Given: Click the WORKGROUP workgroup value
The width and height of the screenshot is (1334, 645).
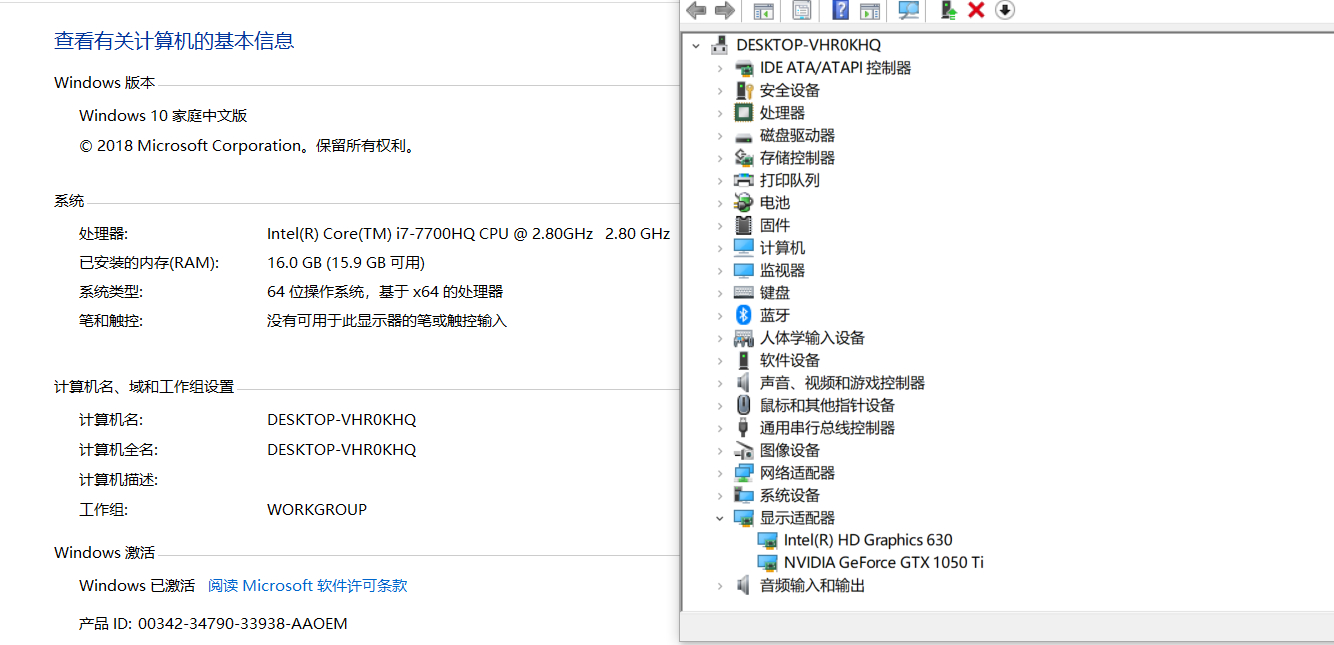Looking at the screenshot, I should pyautogui.click(x=317, y=510).
